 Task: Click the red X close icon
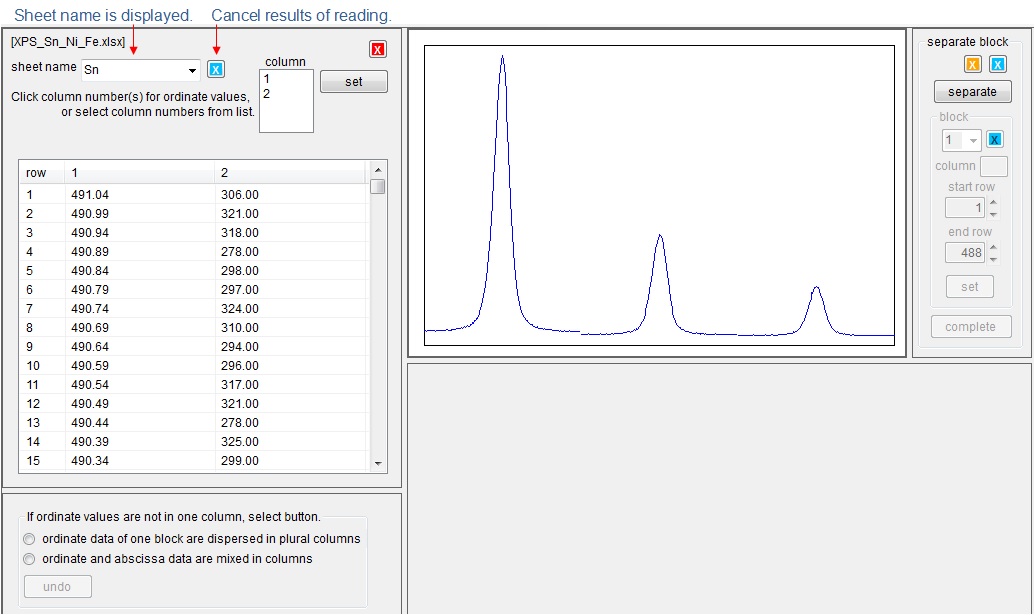point(378,49)
